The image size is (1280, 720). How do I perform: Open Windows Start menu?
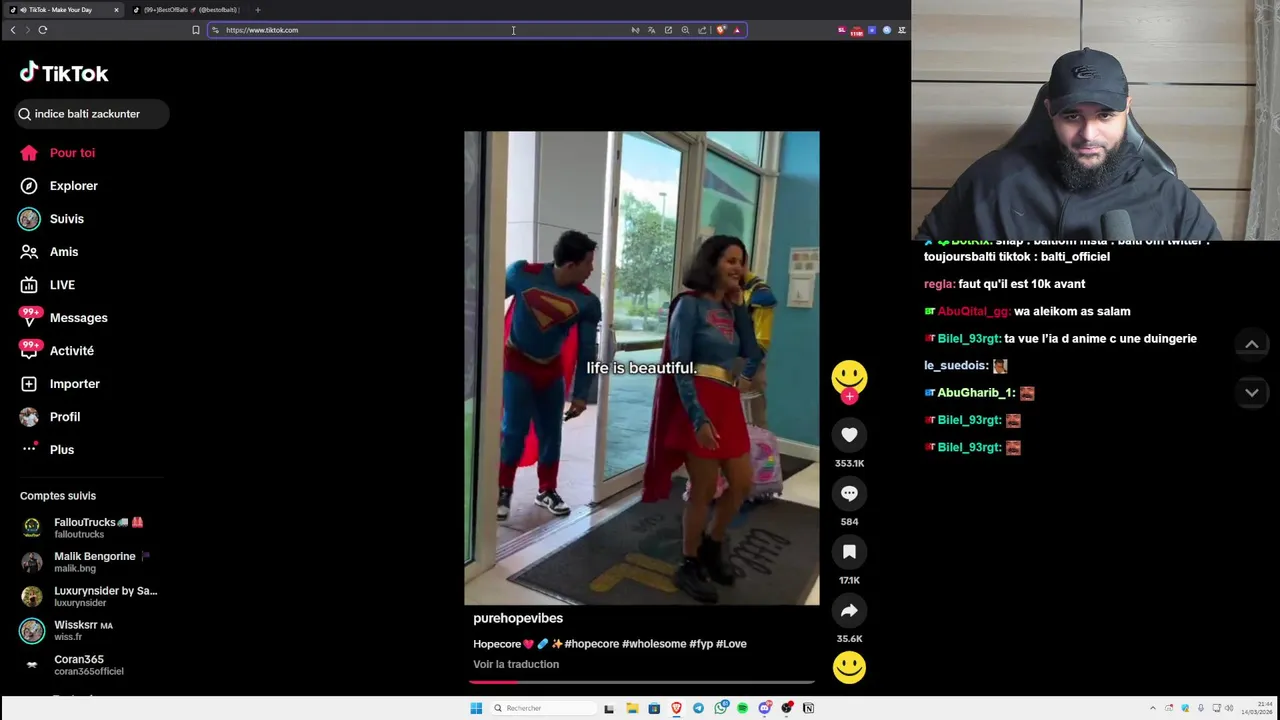(x=476, y=708)
